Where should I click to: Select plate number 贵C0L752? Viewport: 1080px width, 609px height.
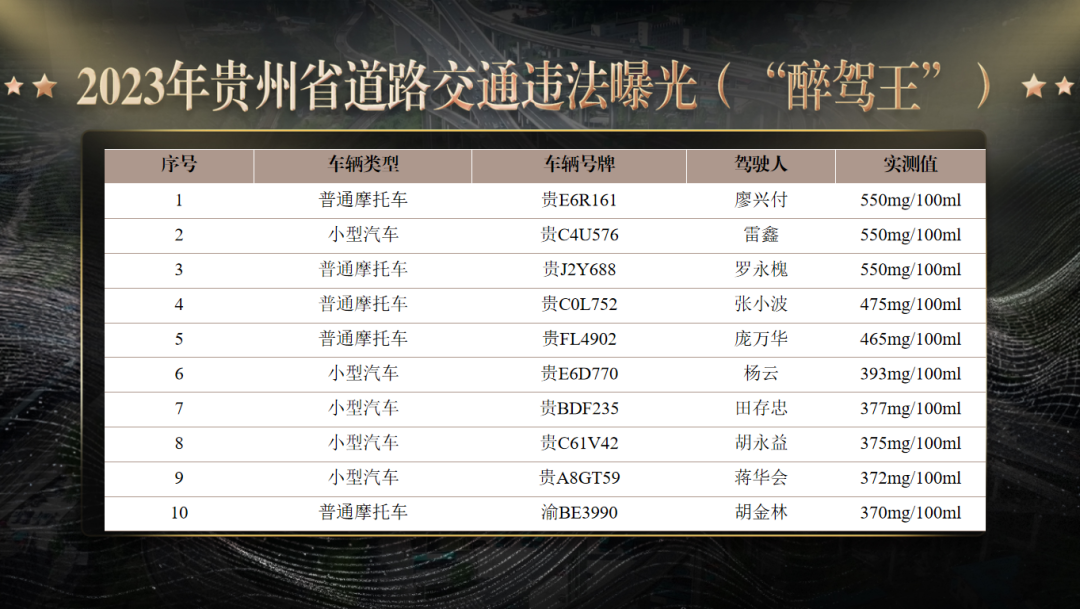[x=579, y=304]
